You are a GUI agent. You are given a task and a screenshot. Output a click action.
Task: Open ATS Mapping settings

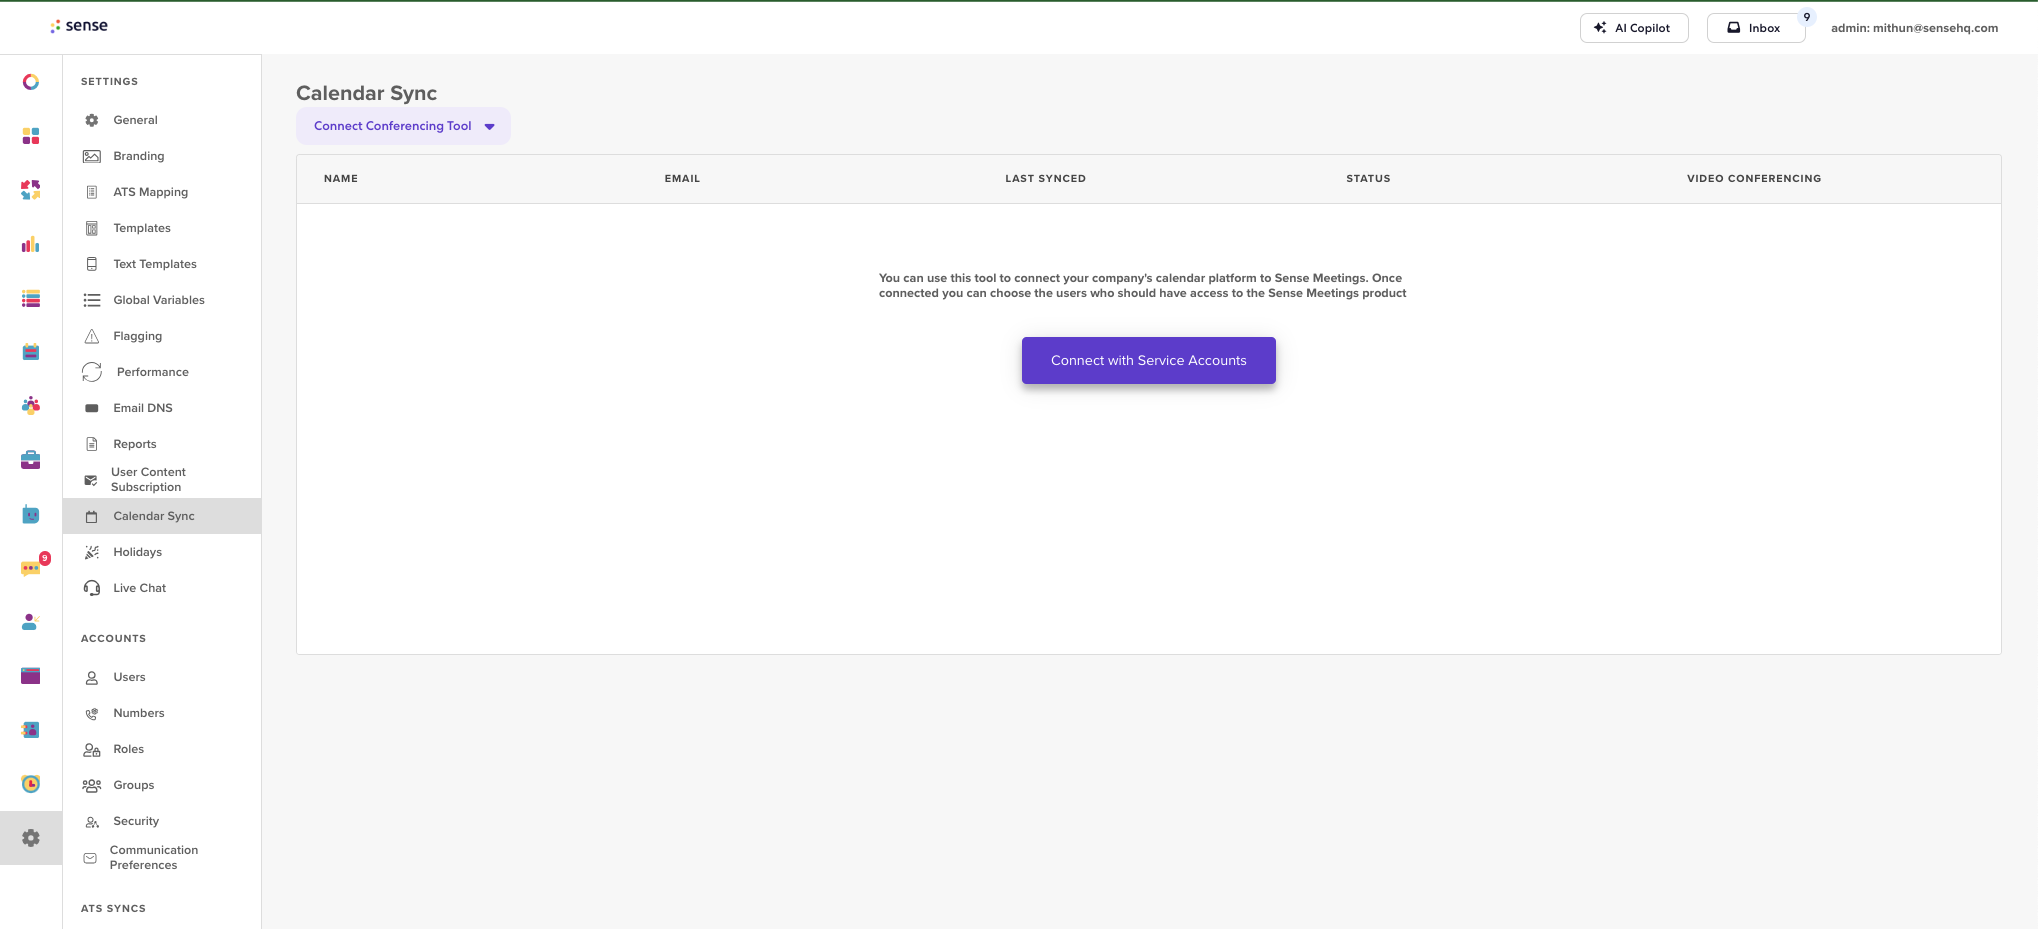pyautogui.click(x=151, y=192)
